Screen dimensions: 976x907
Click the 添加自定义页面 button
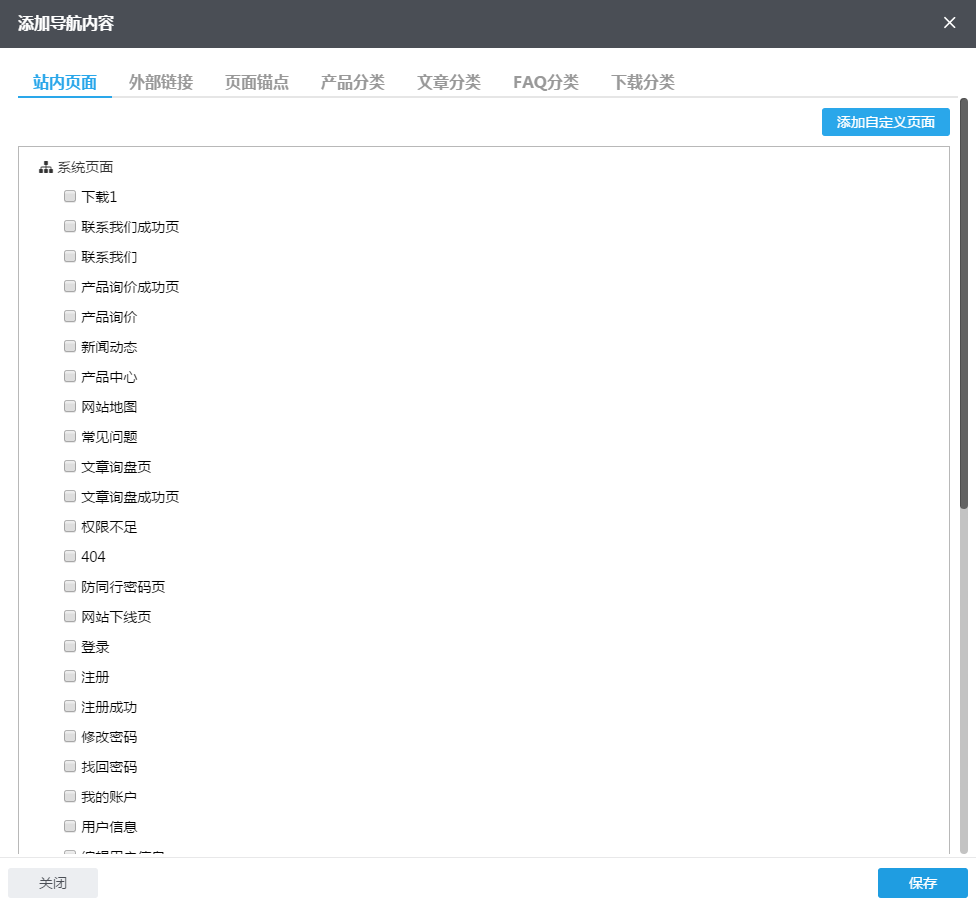[x=885, y=121]
